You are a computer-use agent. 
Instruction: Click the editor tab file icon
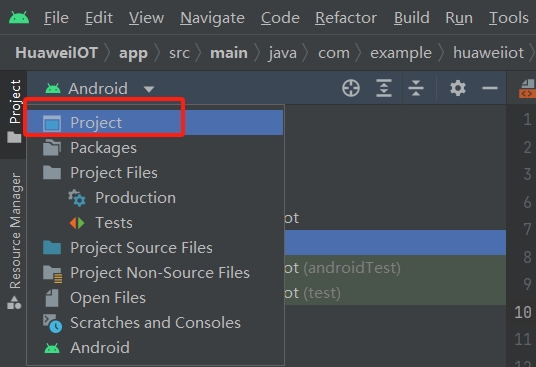[x=527, y=88]
